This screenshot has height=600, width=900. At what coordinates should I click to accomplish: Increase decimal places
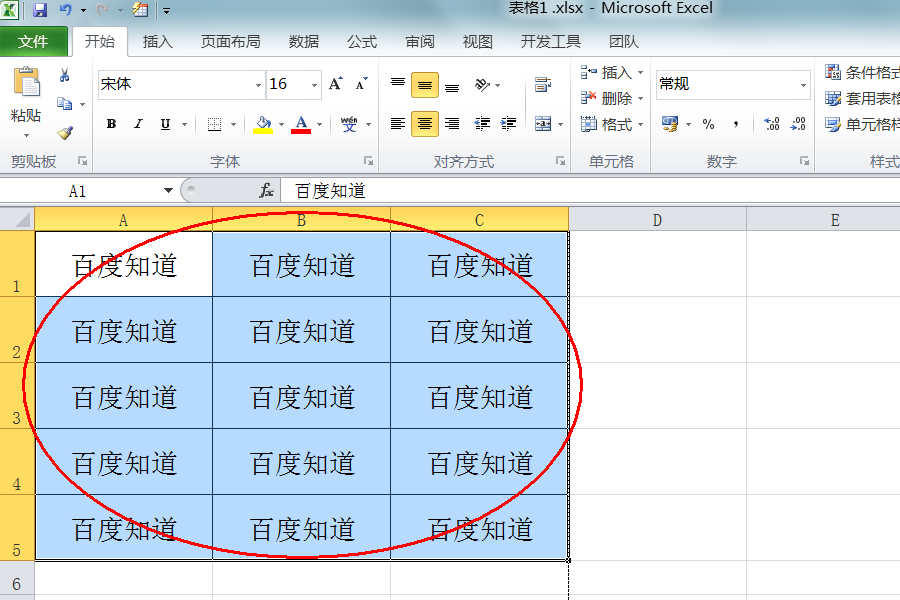tap(772, 124)
